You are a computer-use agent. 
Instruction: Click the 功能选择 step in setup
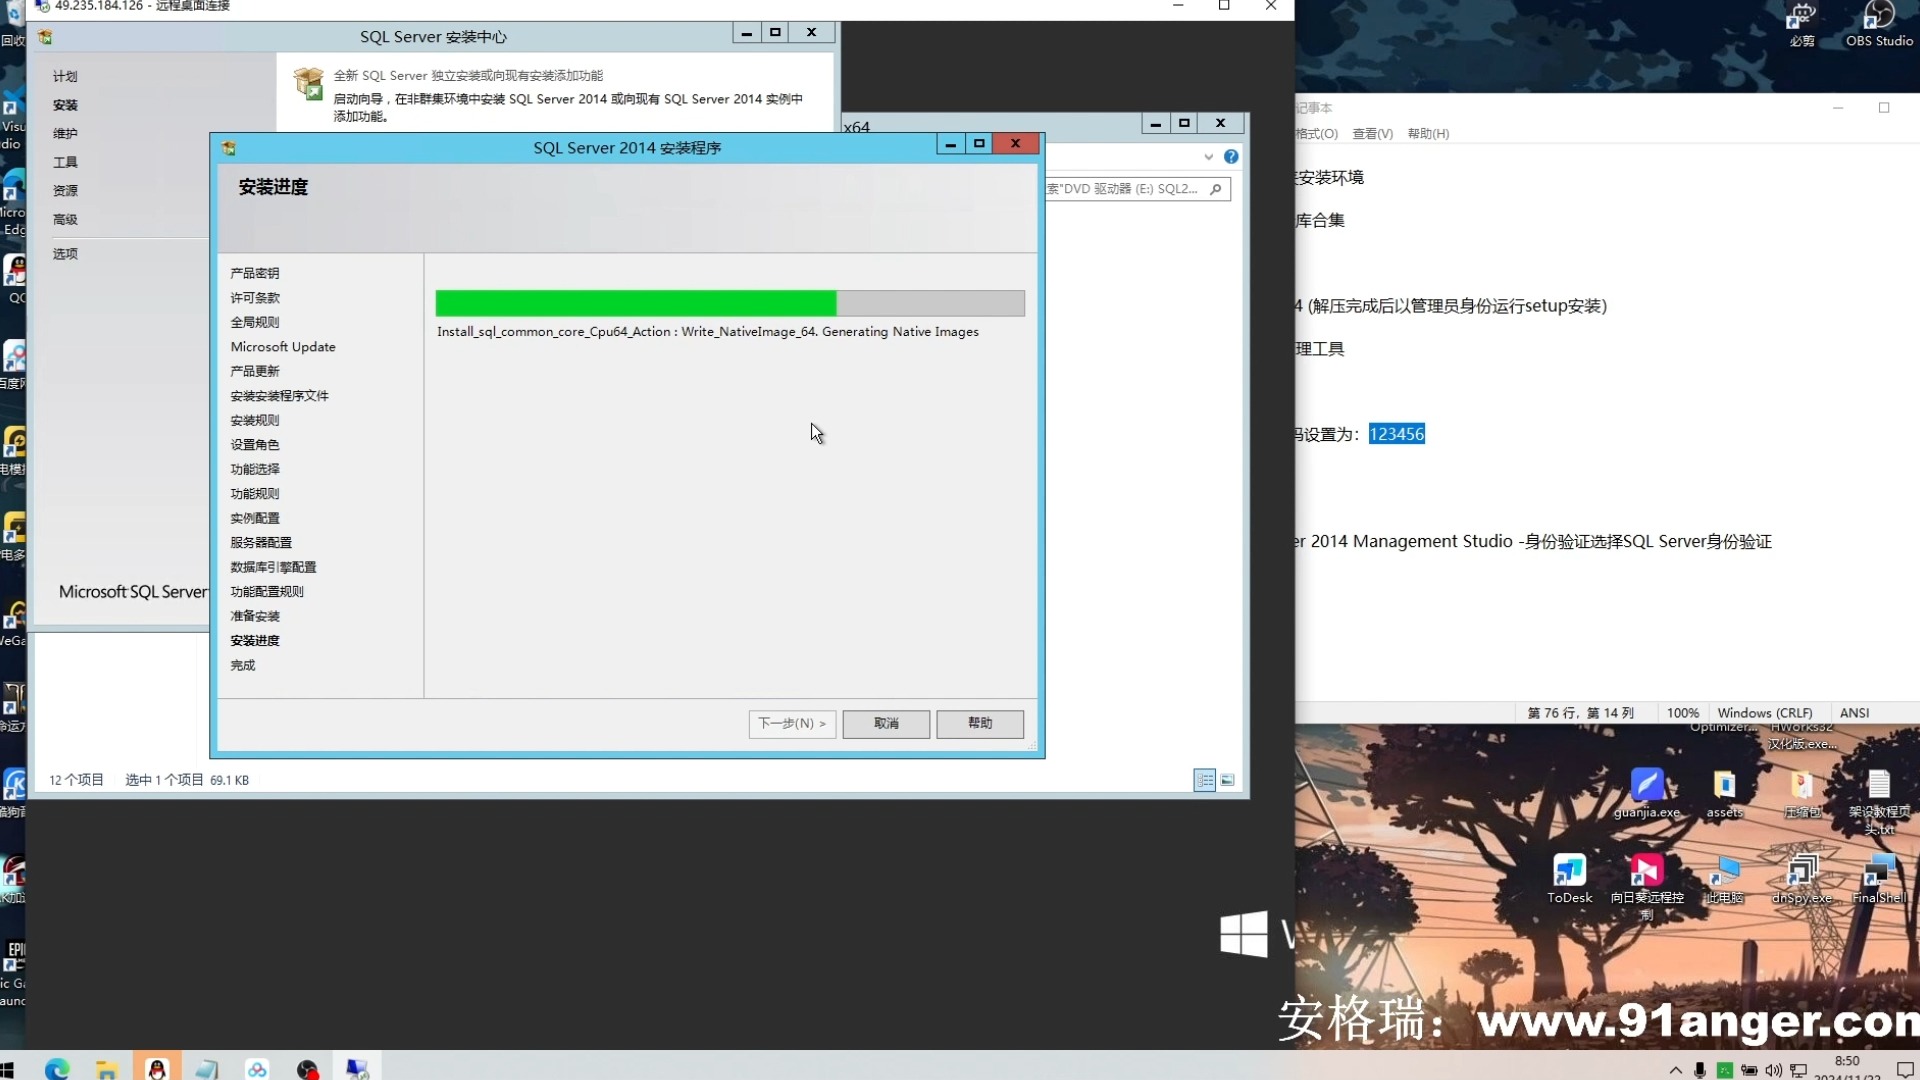pos(254,469)
